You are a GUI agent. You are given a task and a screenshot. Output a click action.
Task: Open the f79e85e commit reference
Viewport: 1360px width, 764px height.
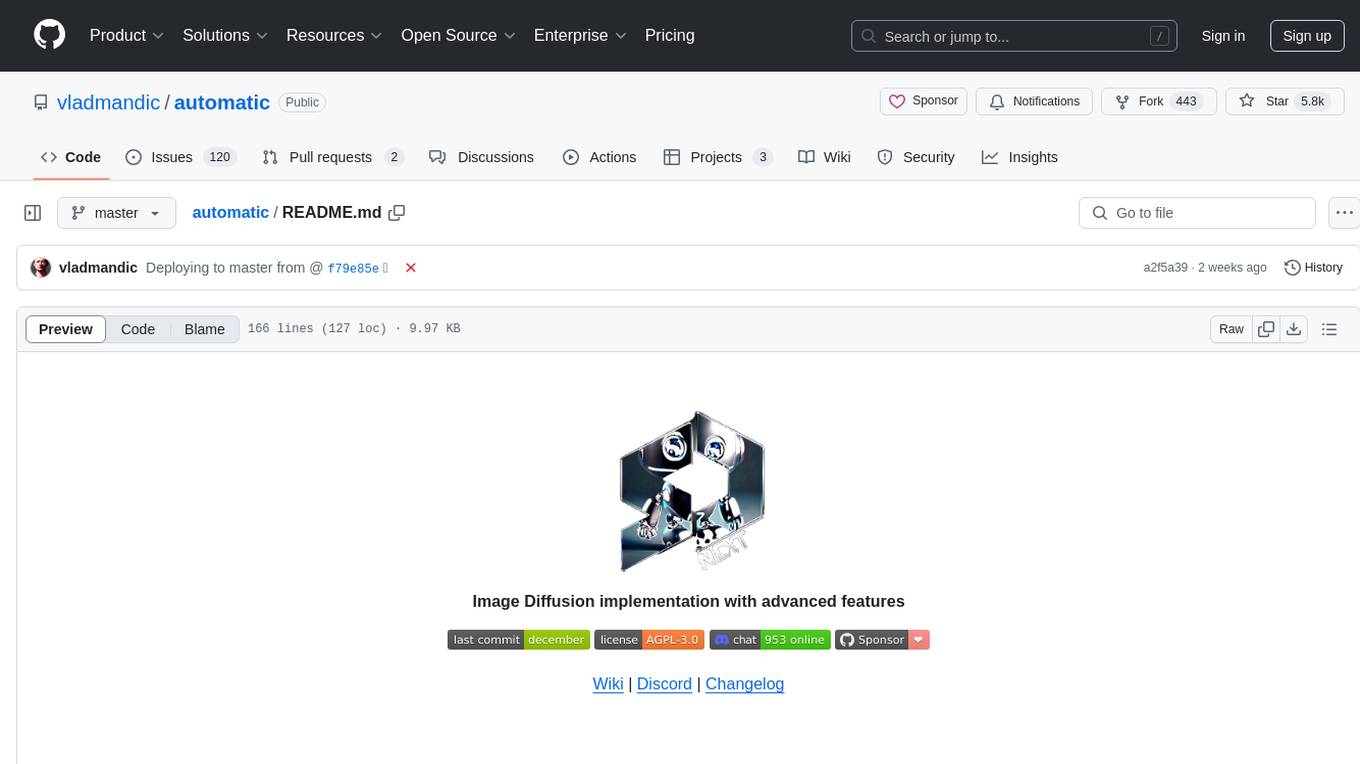[x=353, y=268]
